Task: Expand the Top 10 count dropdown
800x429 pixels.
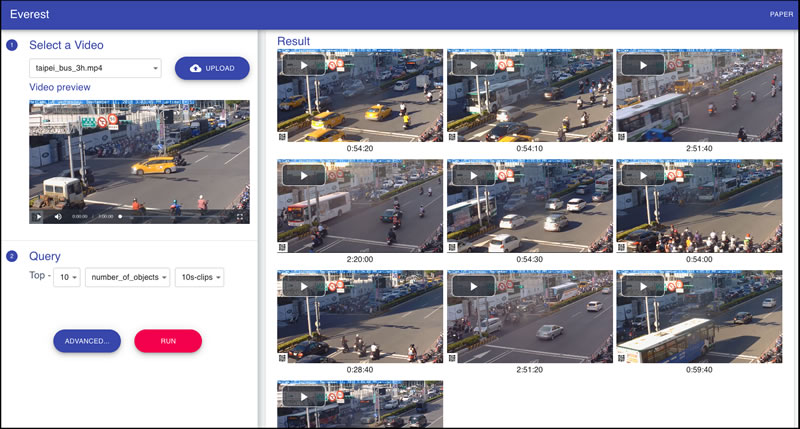Action: point(68,277)
